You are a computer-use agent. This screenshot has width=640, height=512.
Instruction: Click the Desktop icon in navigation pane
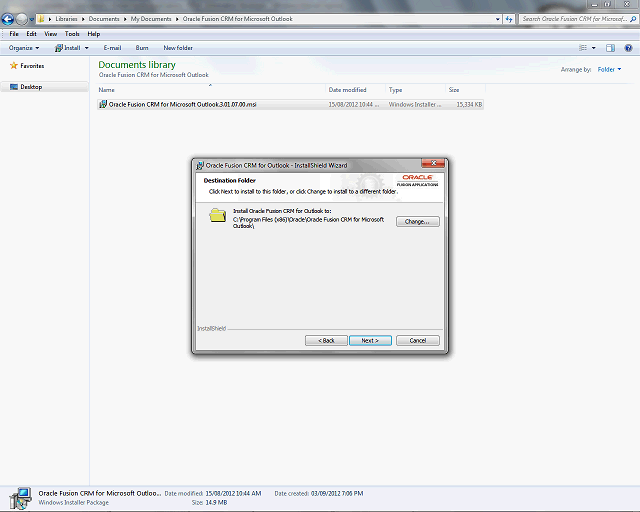(14, 87)
